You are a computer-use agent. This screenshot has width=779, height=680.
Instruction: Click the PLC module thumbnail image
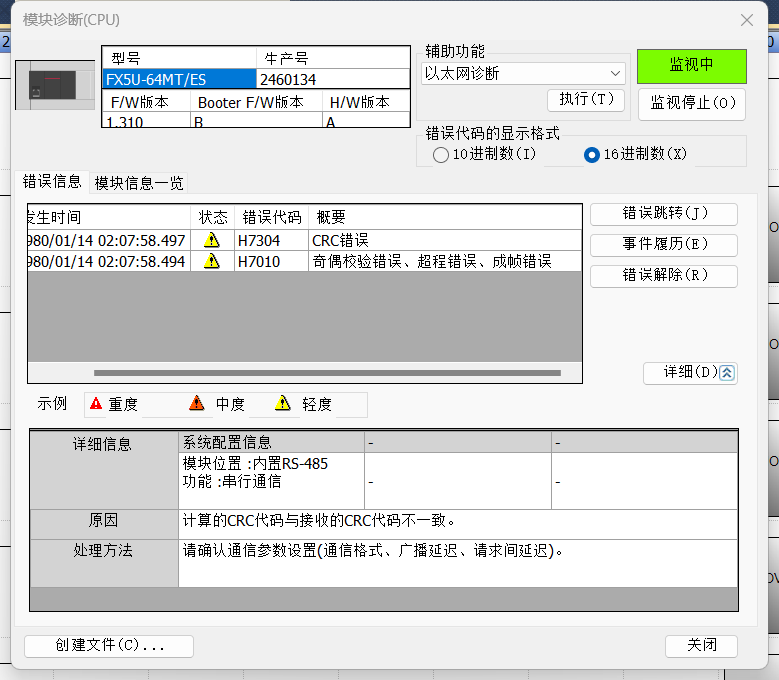[57, 85]
